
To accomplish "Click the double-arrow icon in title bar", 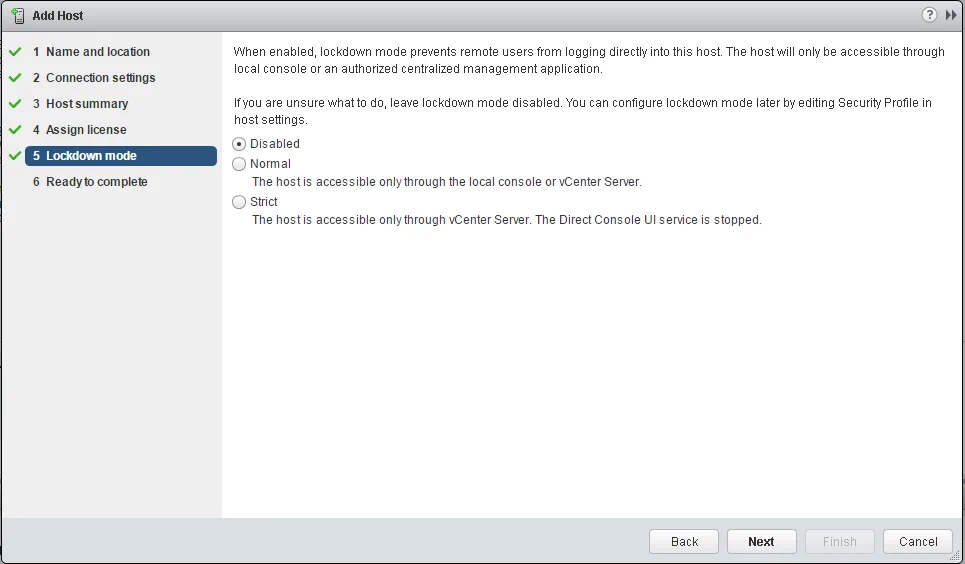I will click(951, 15).
